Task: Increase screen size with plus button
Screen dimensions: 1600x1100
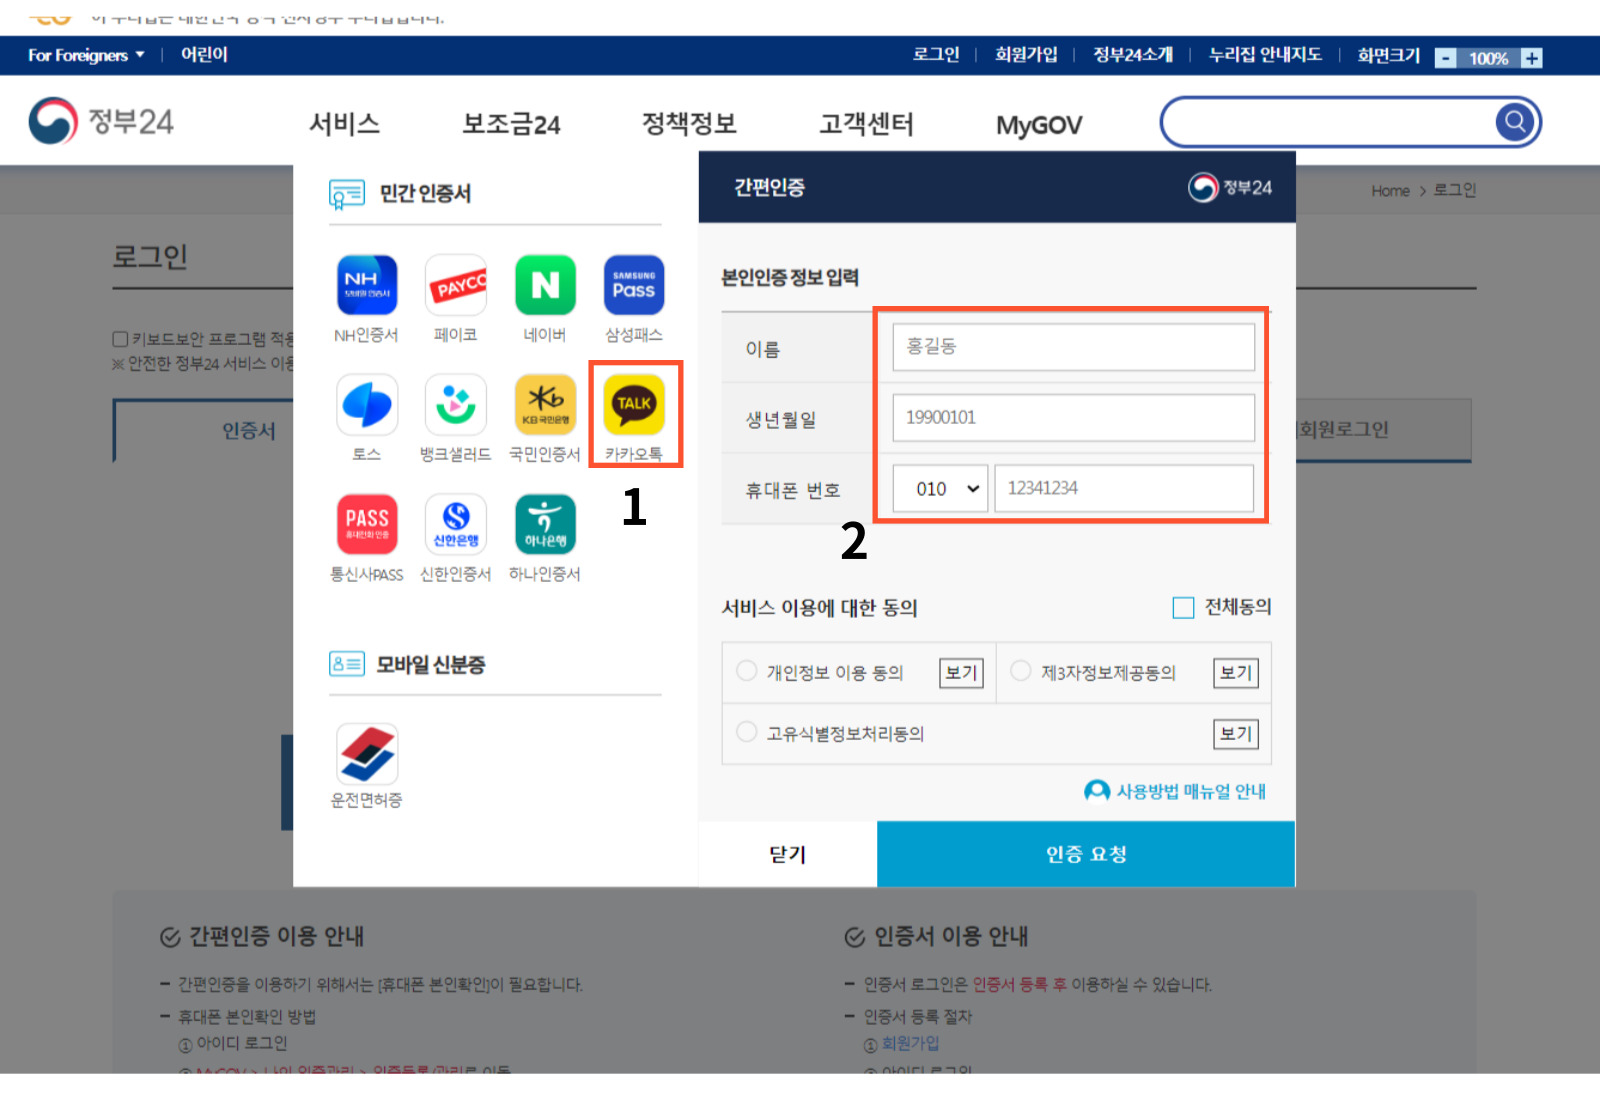Action: pyautogui.click(x=1531, y=58)
